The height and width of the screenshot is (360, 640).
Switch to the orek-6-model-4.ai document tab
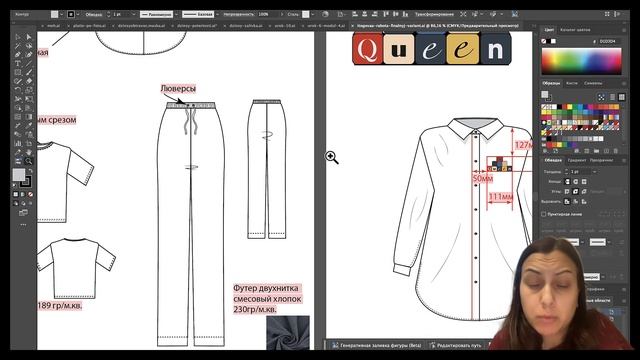(x=326, y=25)
